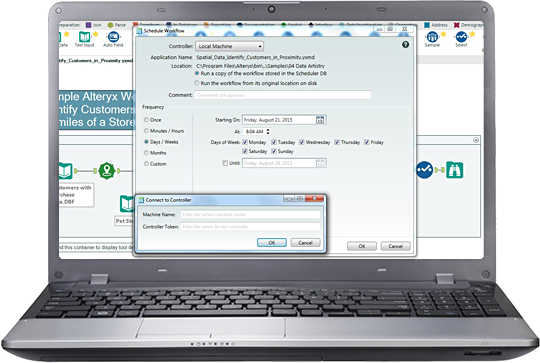Click the workflow file tab Identify_Customers_in_Proximity
The image size is (540, 363).
tap(96, 61)
